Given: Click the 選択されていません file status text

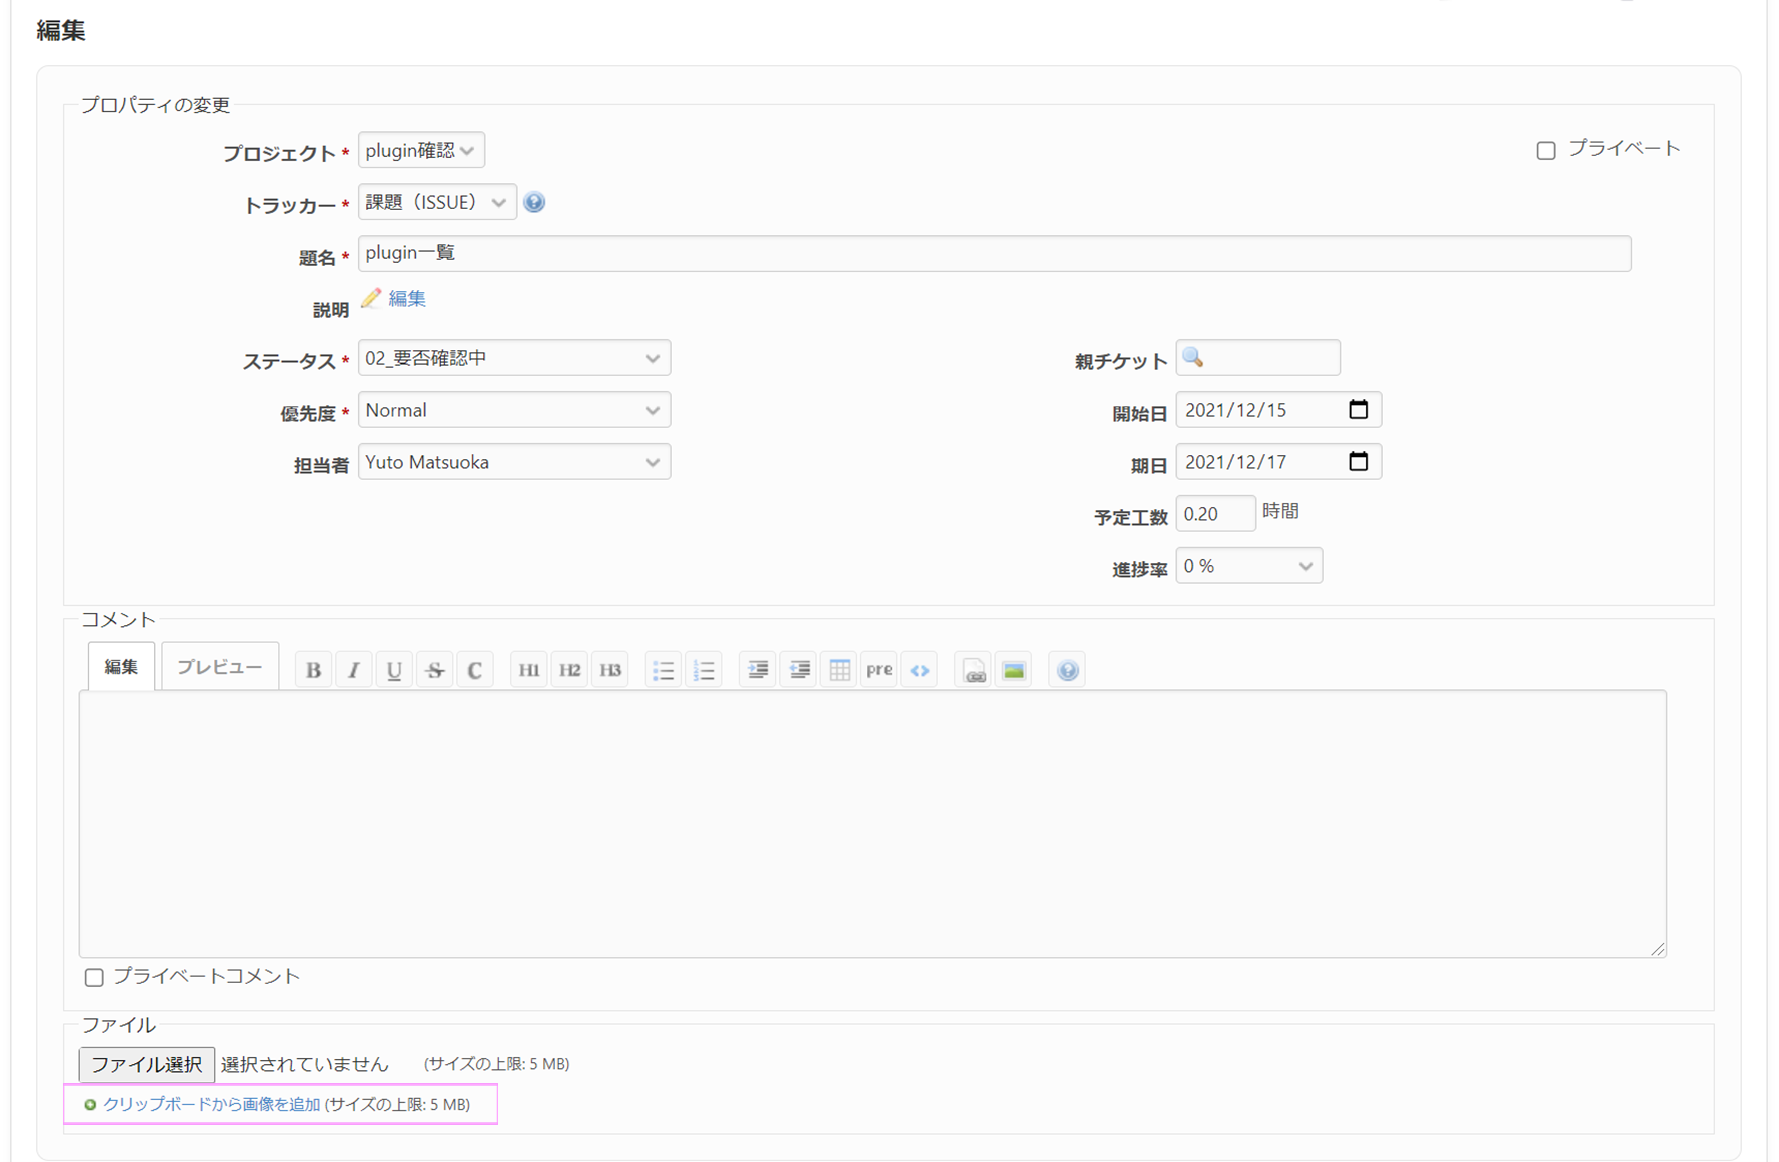Looking at the screenshot, I should (305, 1064).
